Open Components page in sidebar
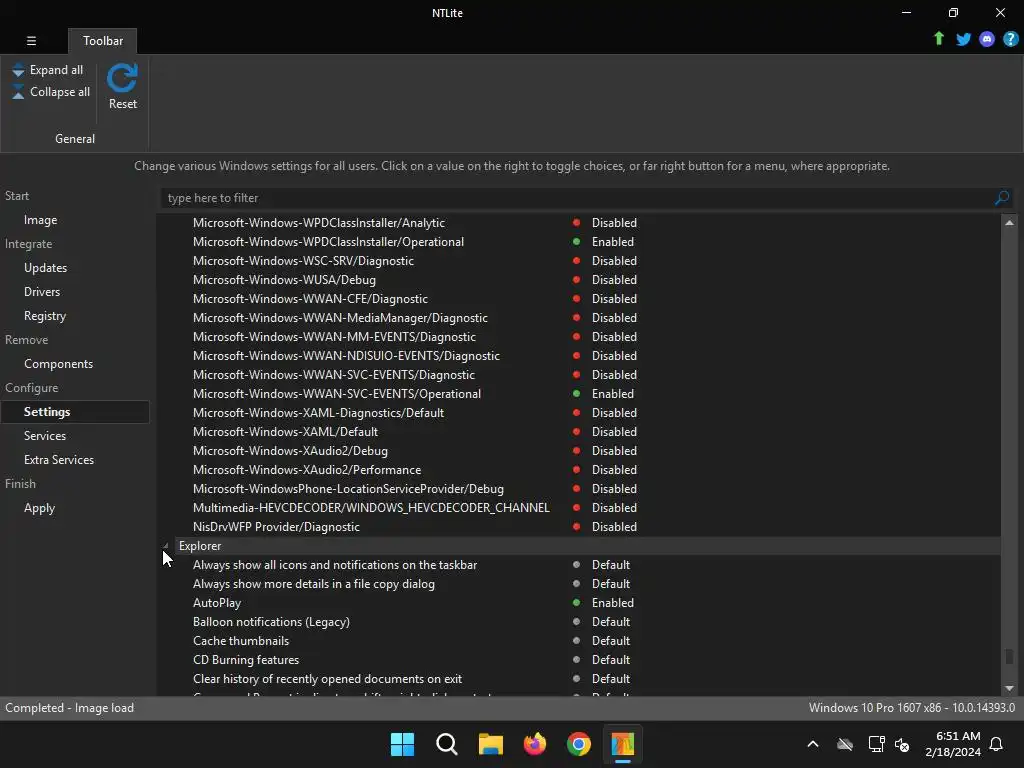Screen dimensions: 1024x768 click(58, 364)
